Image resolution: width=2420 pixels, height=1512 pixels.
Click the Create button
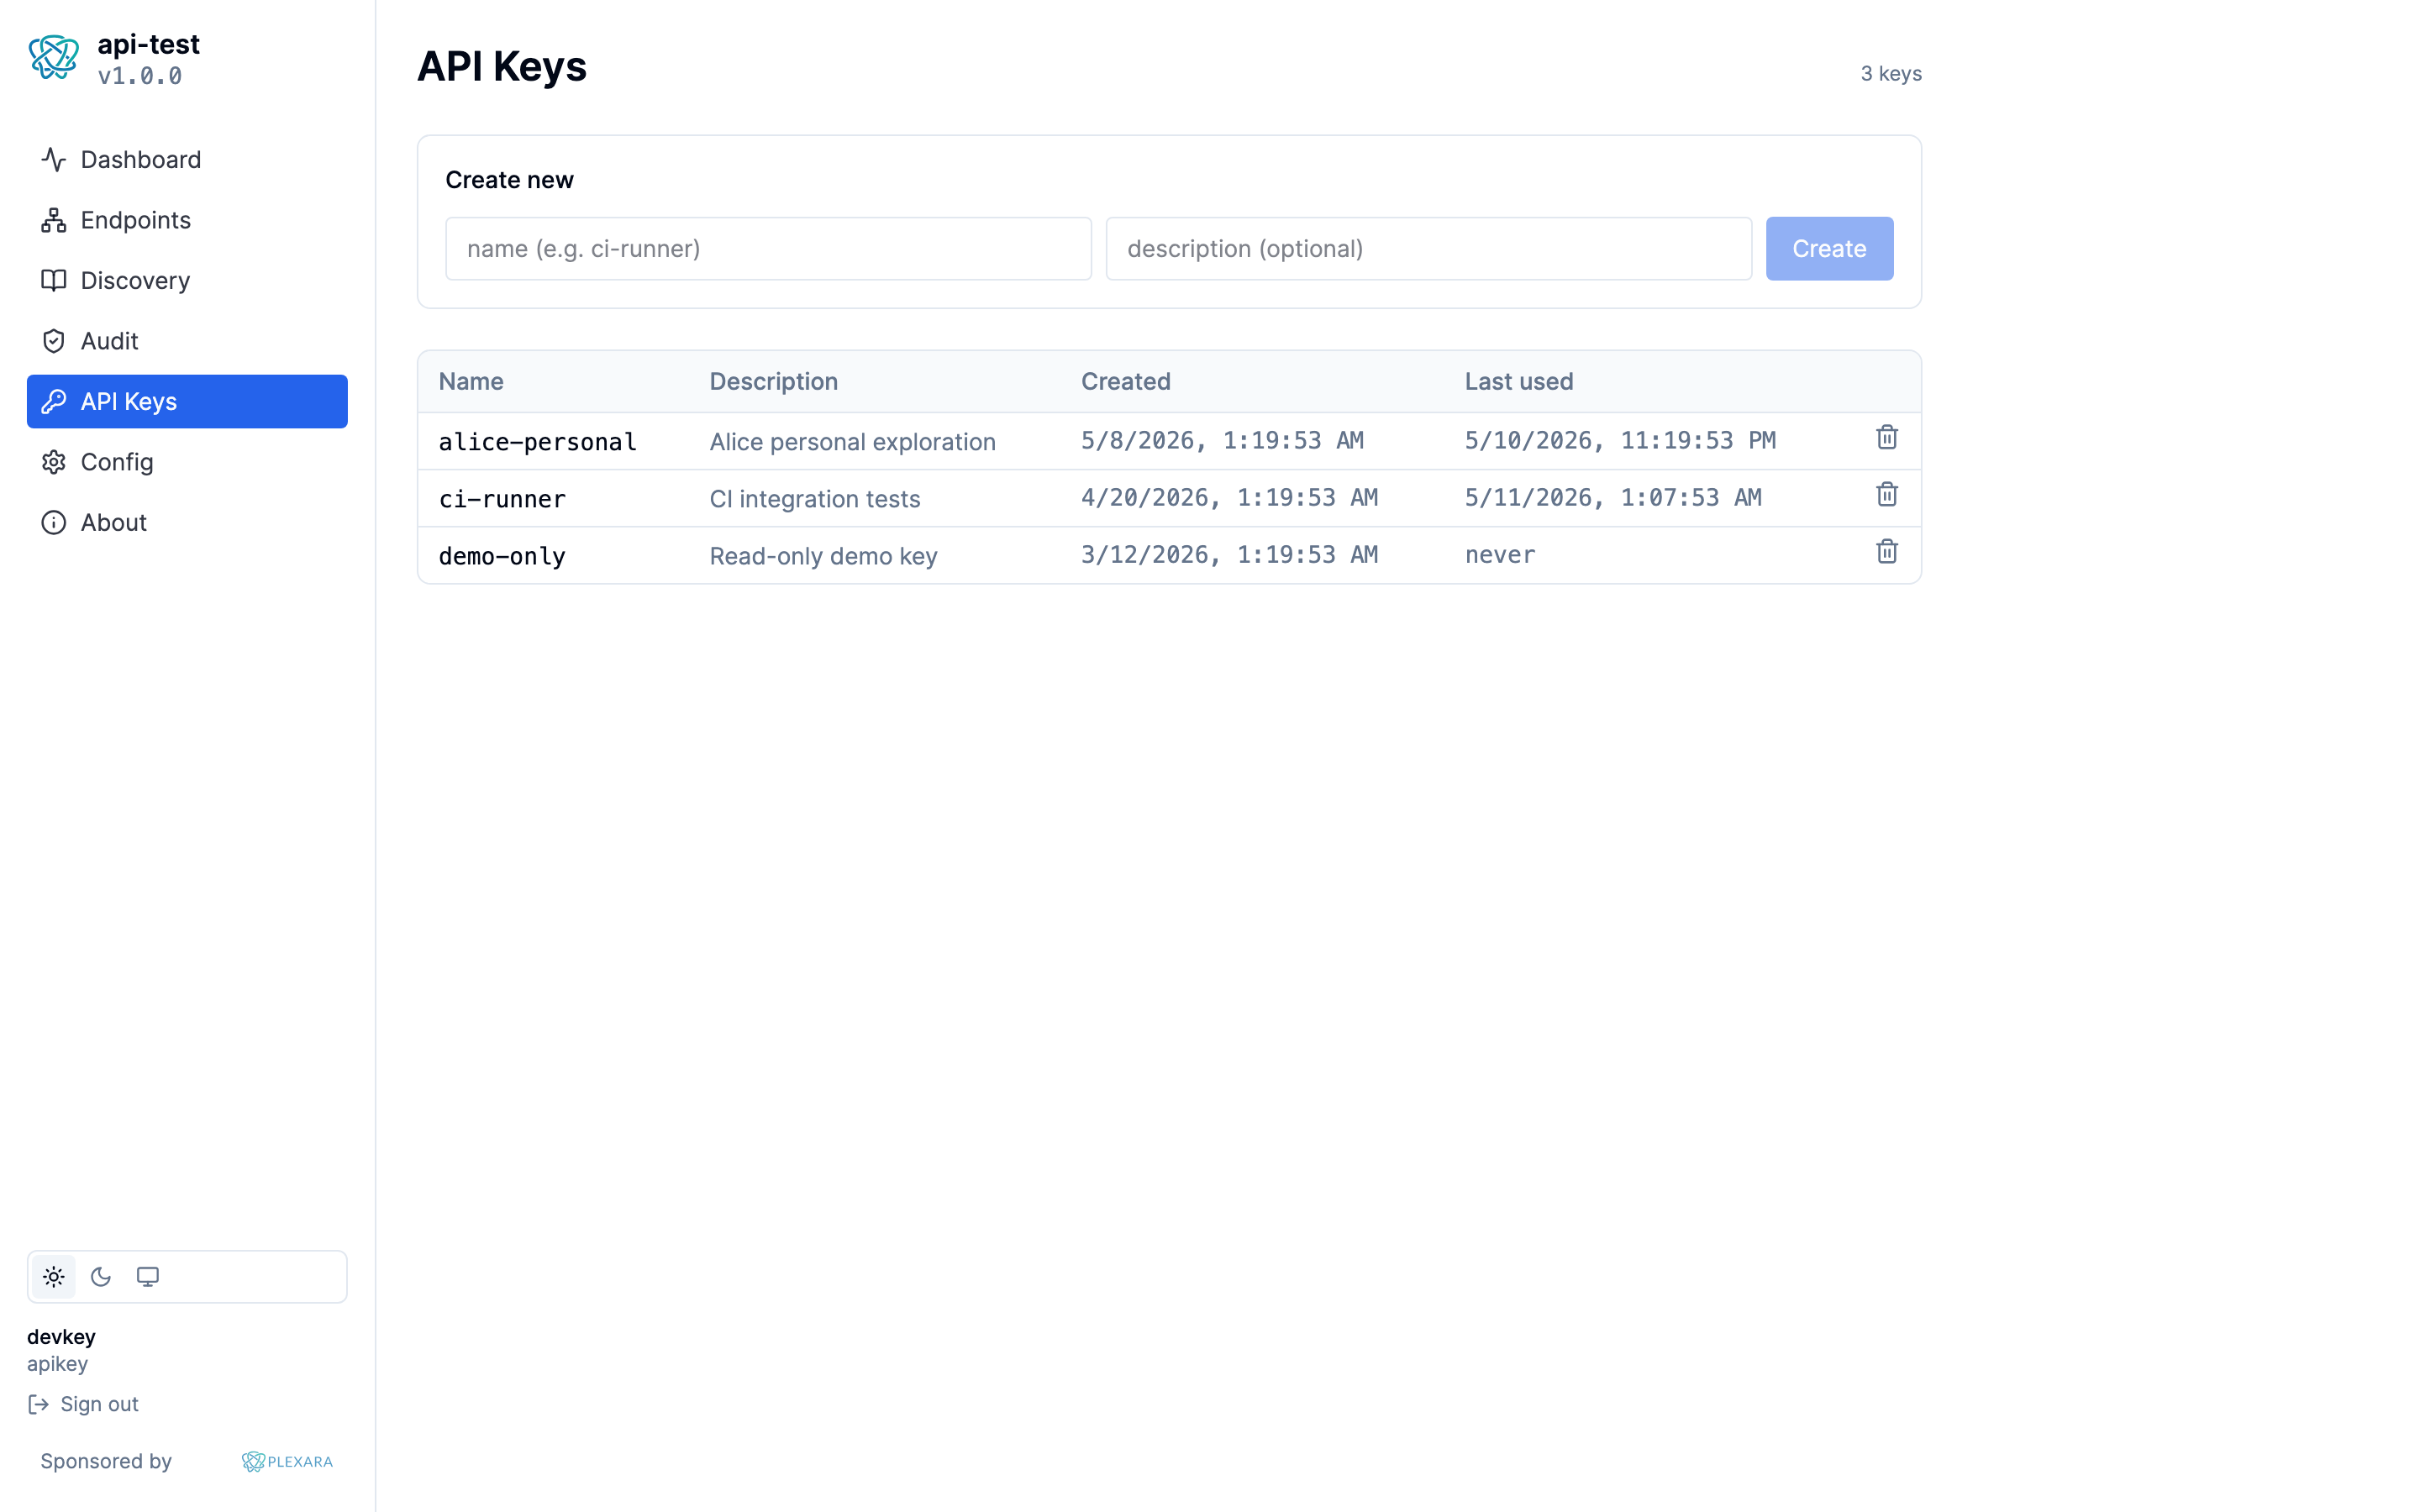[x=1829, y=249]
